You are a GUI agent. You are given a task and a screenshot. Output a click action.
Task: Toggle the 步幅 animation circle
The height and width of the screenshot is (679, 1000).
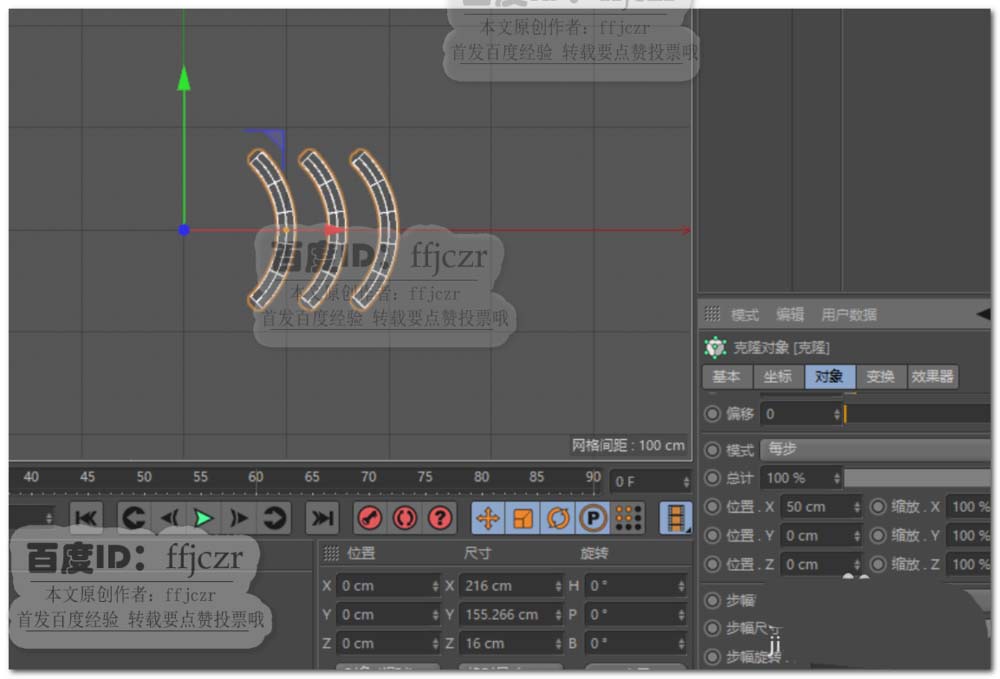(712, 600)
